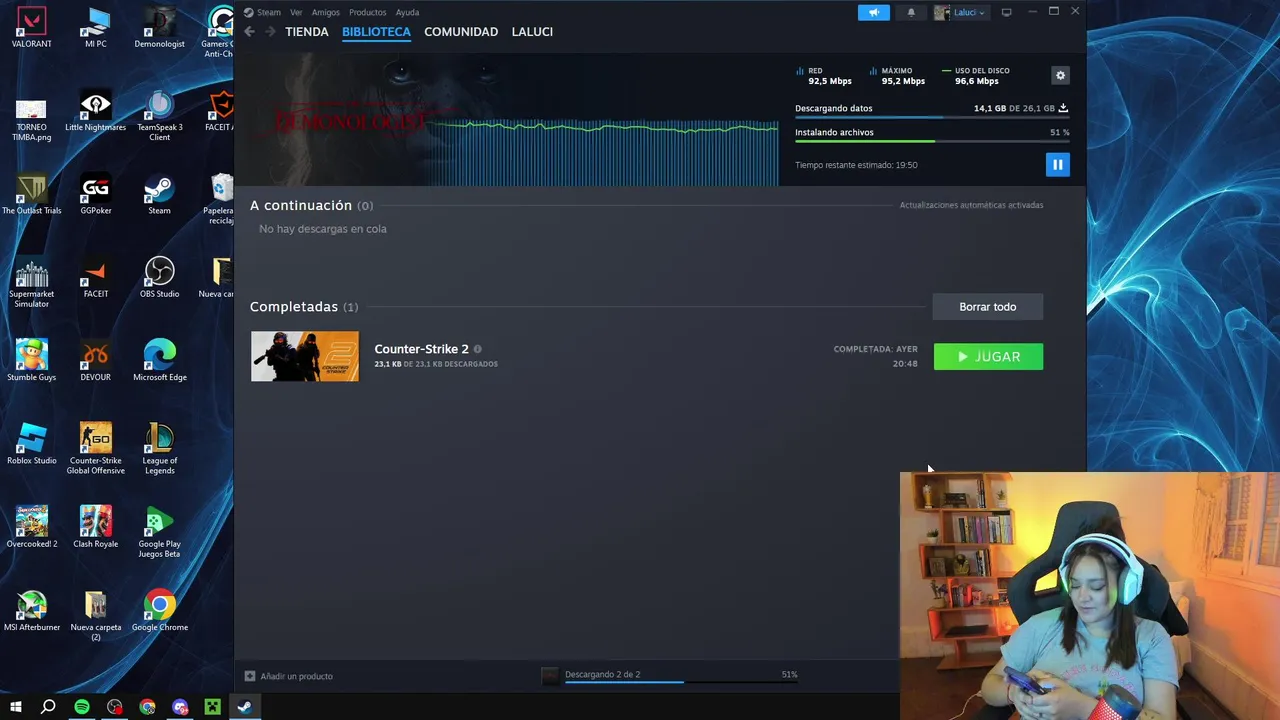Click the download icon beside 26,1 GB

(1063, 108)
